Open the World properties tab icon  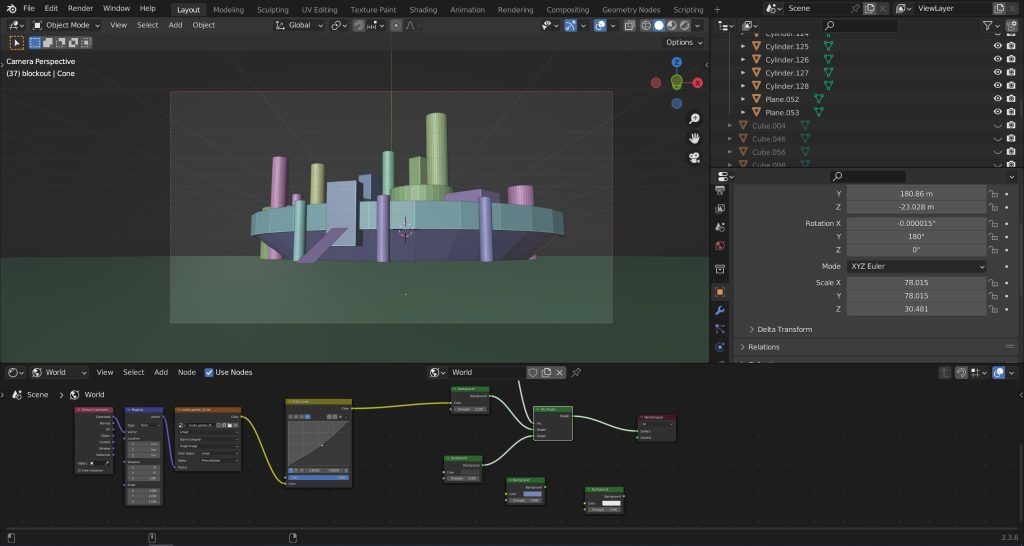(720, 245)
